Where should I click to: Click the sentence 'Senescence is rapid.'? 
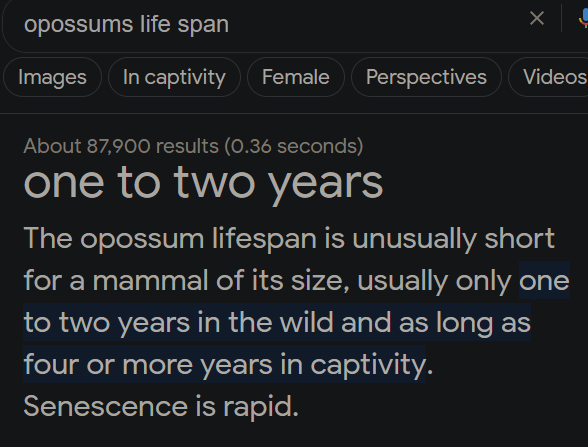click(161, 407)
